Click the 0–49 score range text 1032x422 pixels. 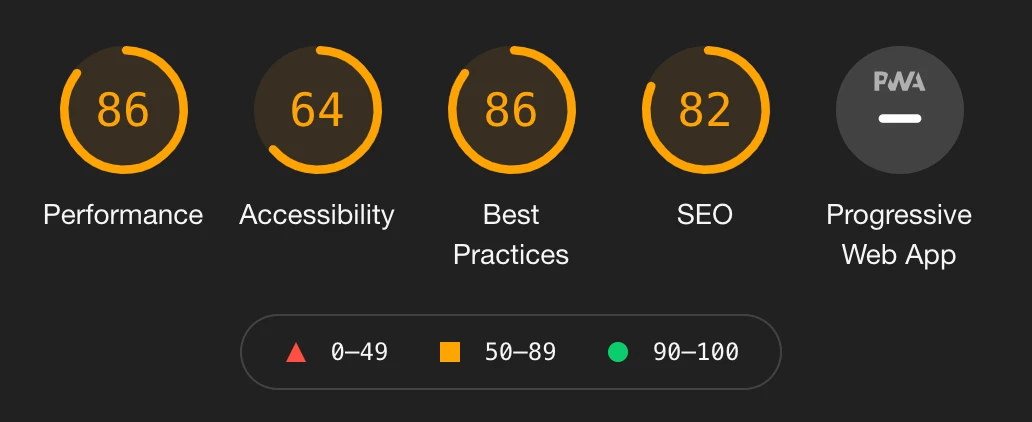(359, 352)
